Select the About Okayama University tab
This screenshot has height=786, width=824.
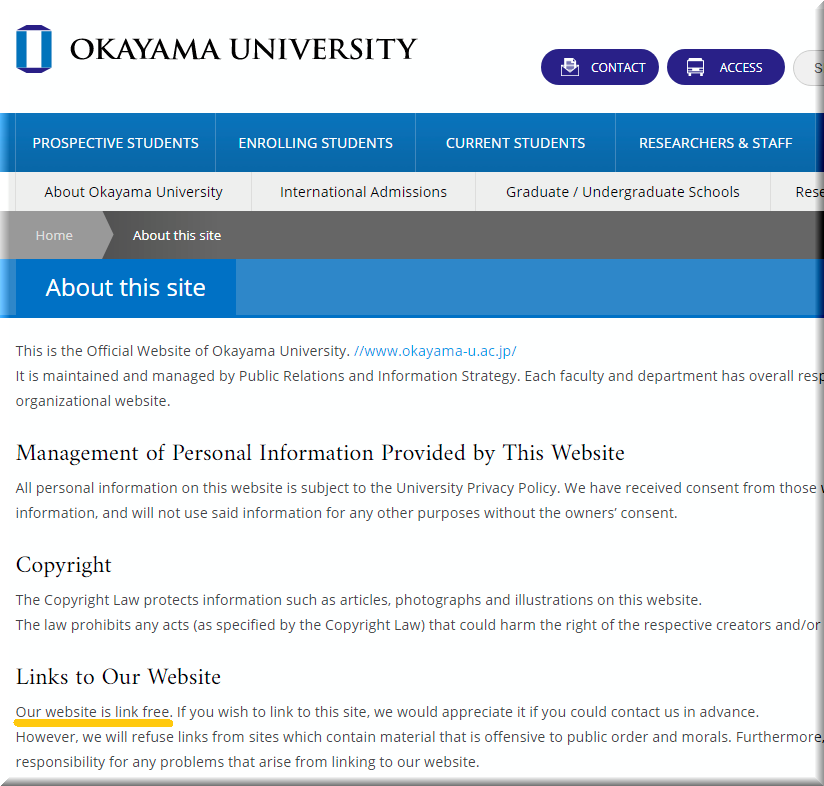click(x=133, y=192)
